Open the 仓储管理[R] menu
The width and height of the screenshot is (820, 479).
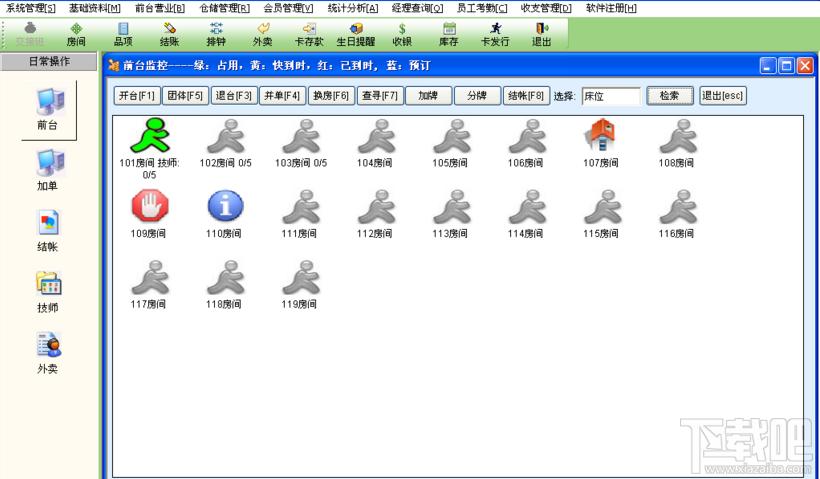(224, 8)
